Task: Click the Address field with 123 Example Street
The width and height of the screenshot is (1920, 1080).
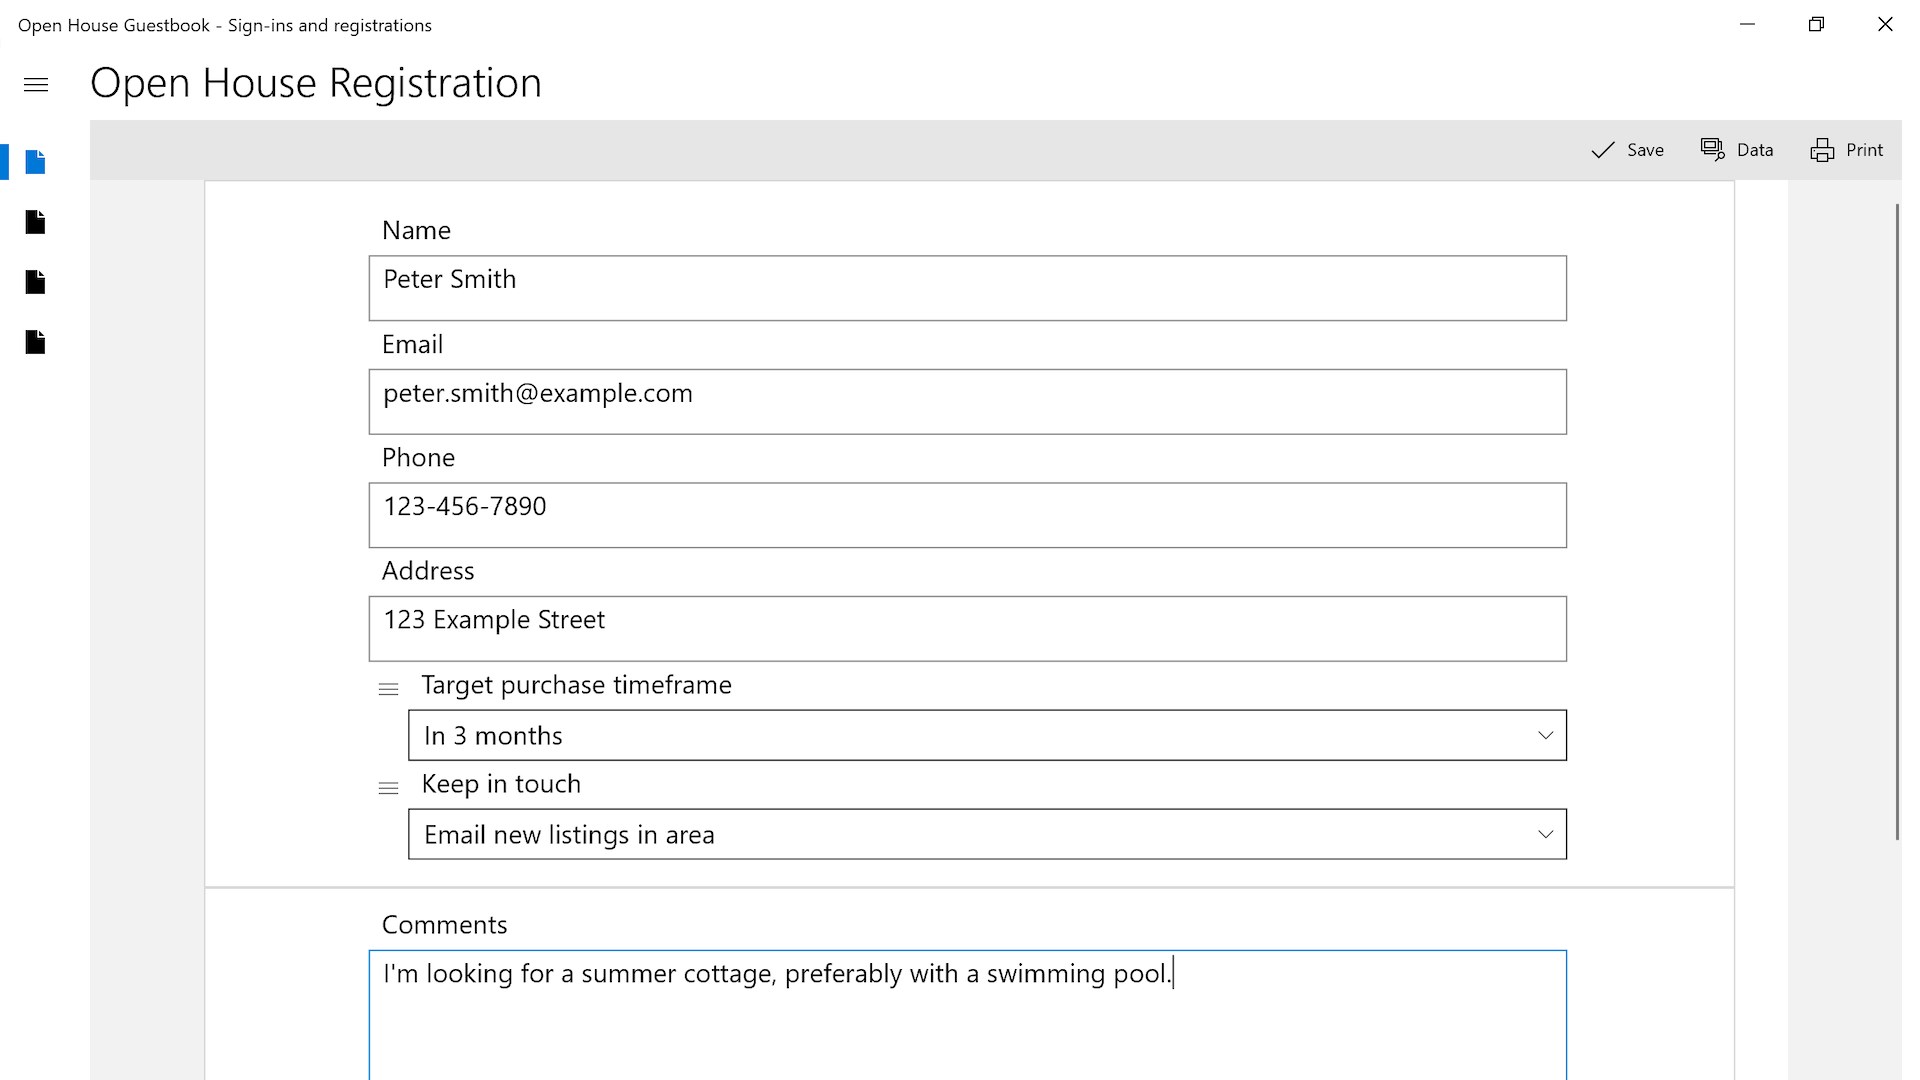Action: pos(967,629)
